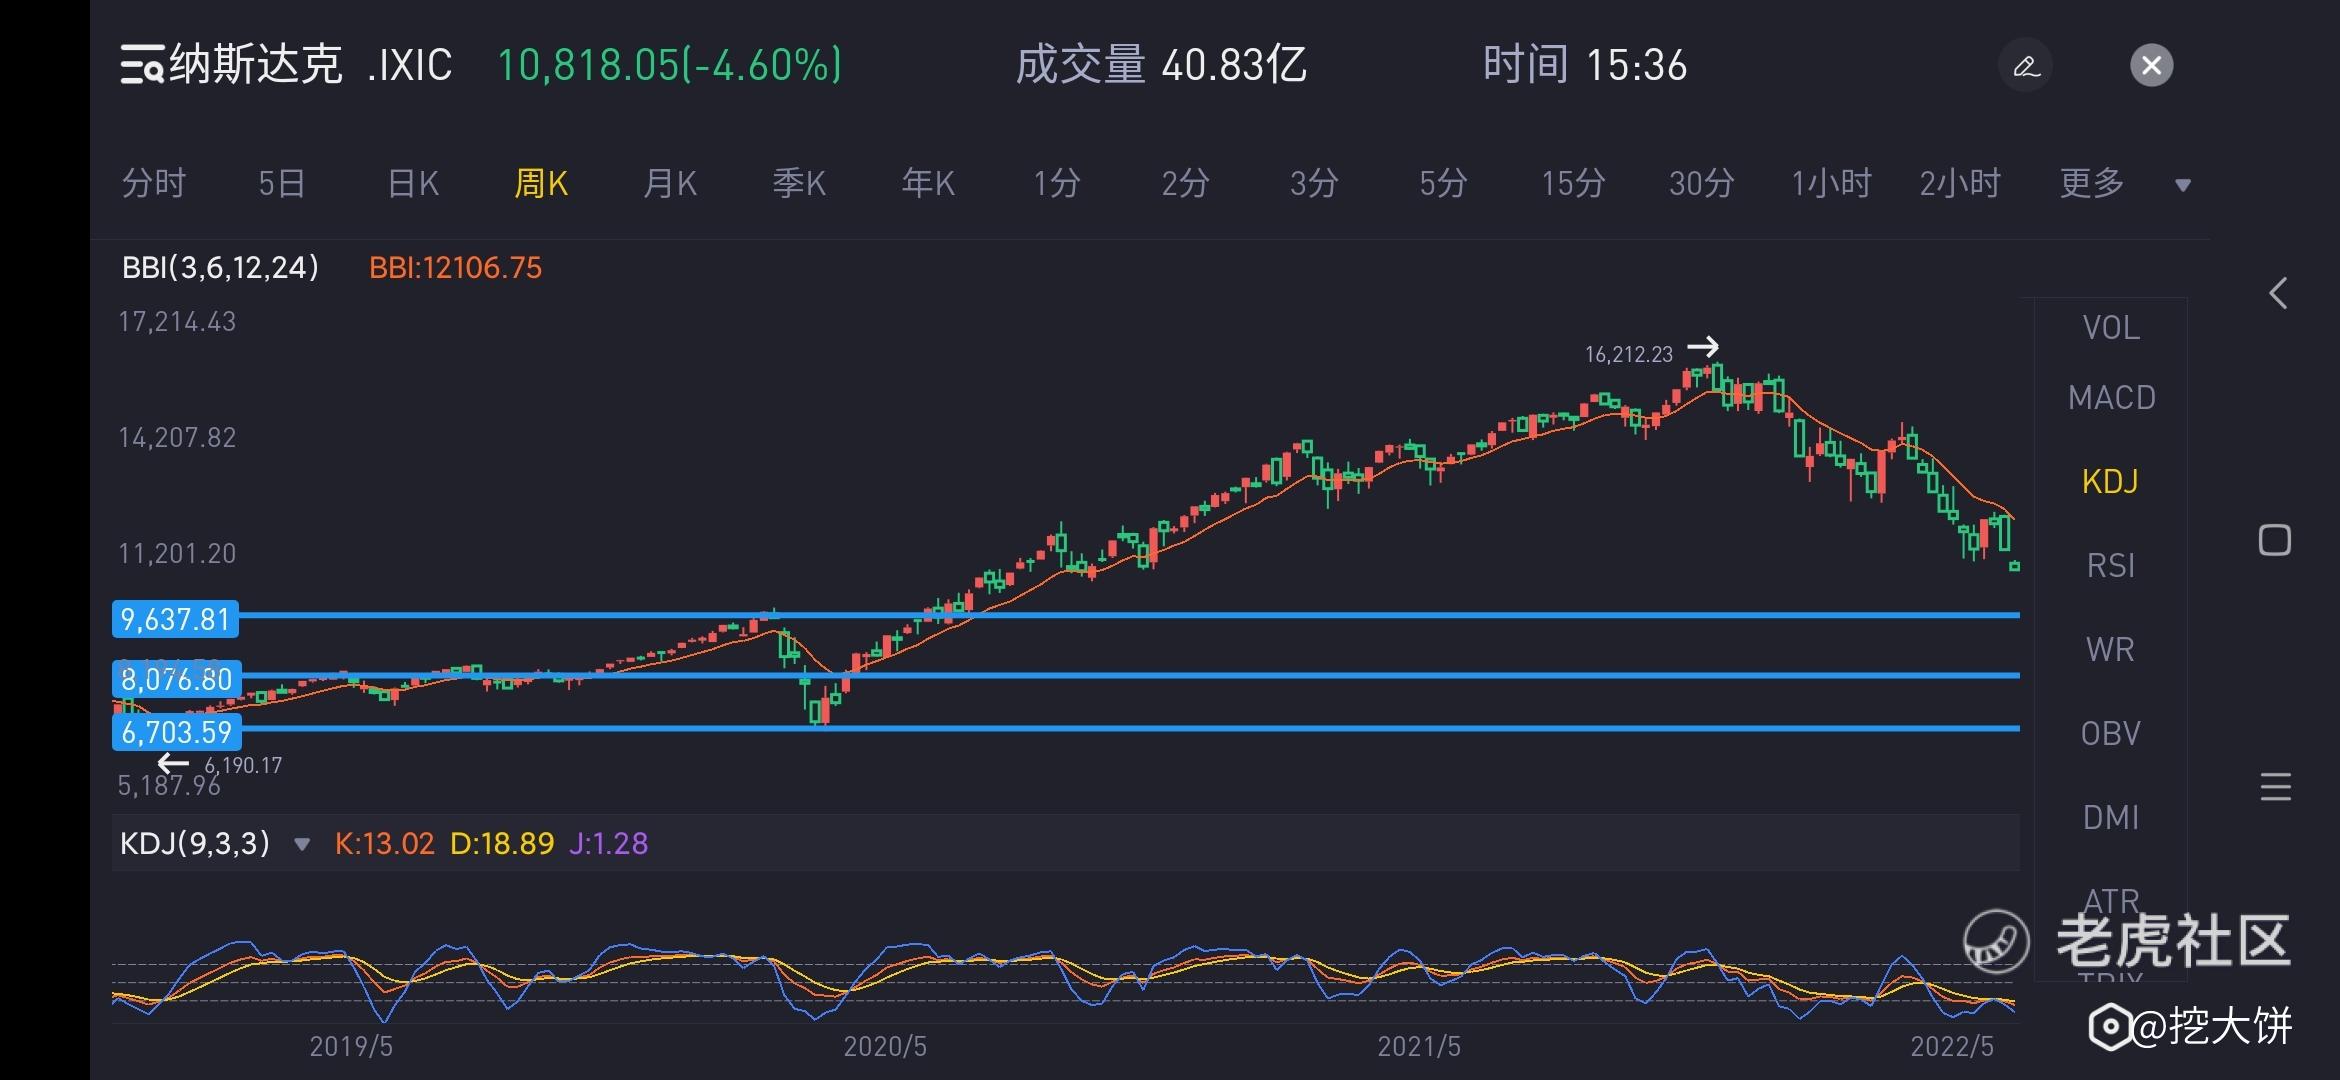
Task: Switch to 2分 minute chart
Action: pyautogui.click(x=1185, y=184)
